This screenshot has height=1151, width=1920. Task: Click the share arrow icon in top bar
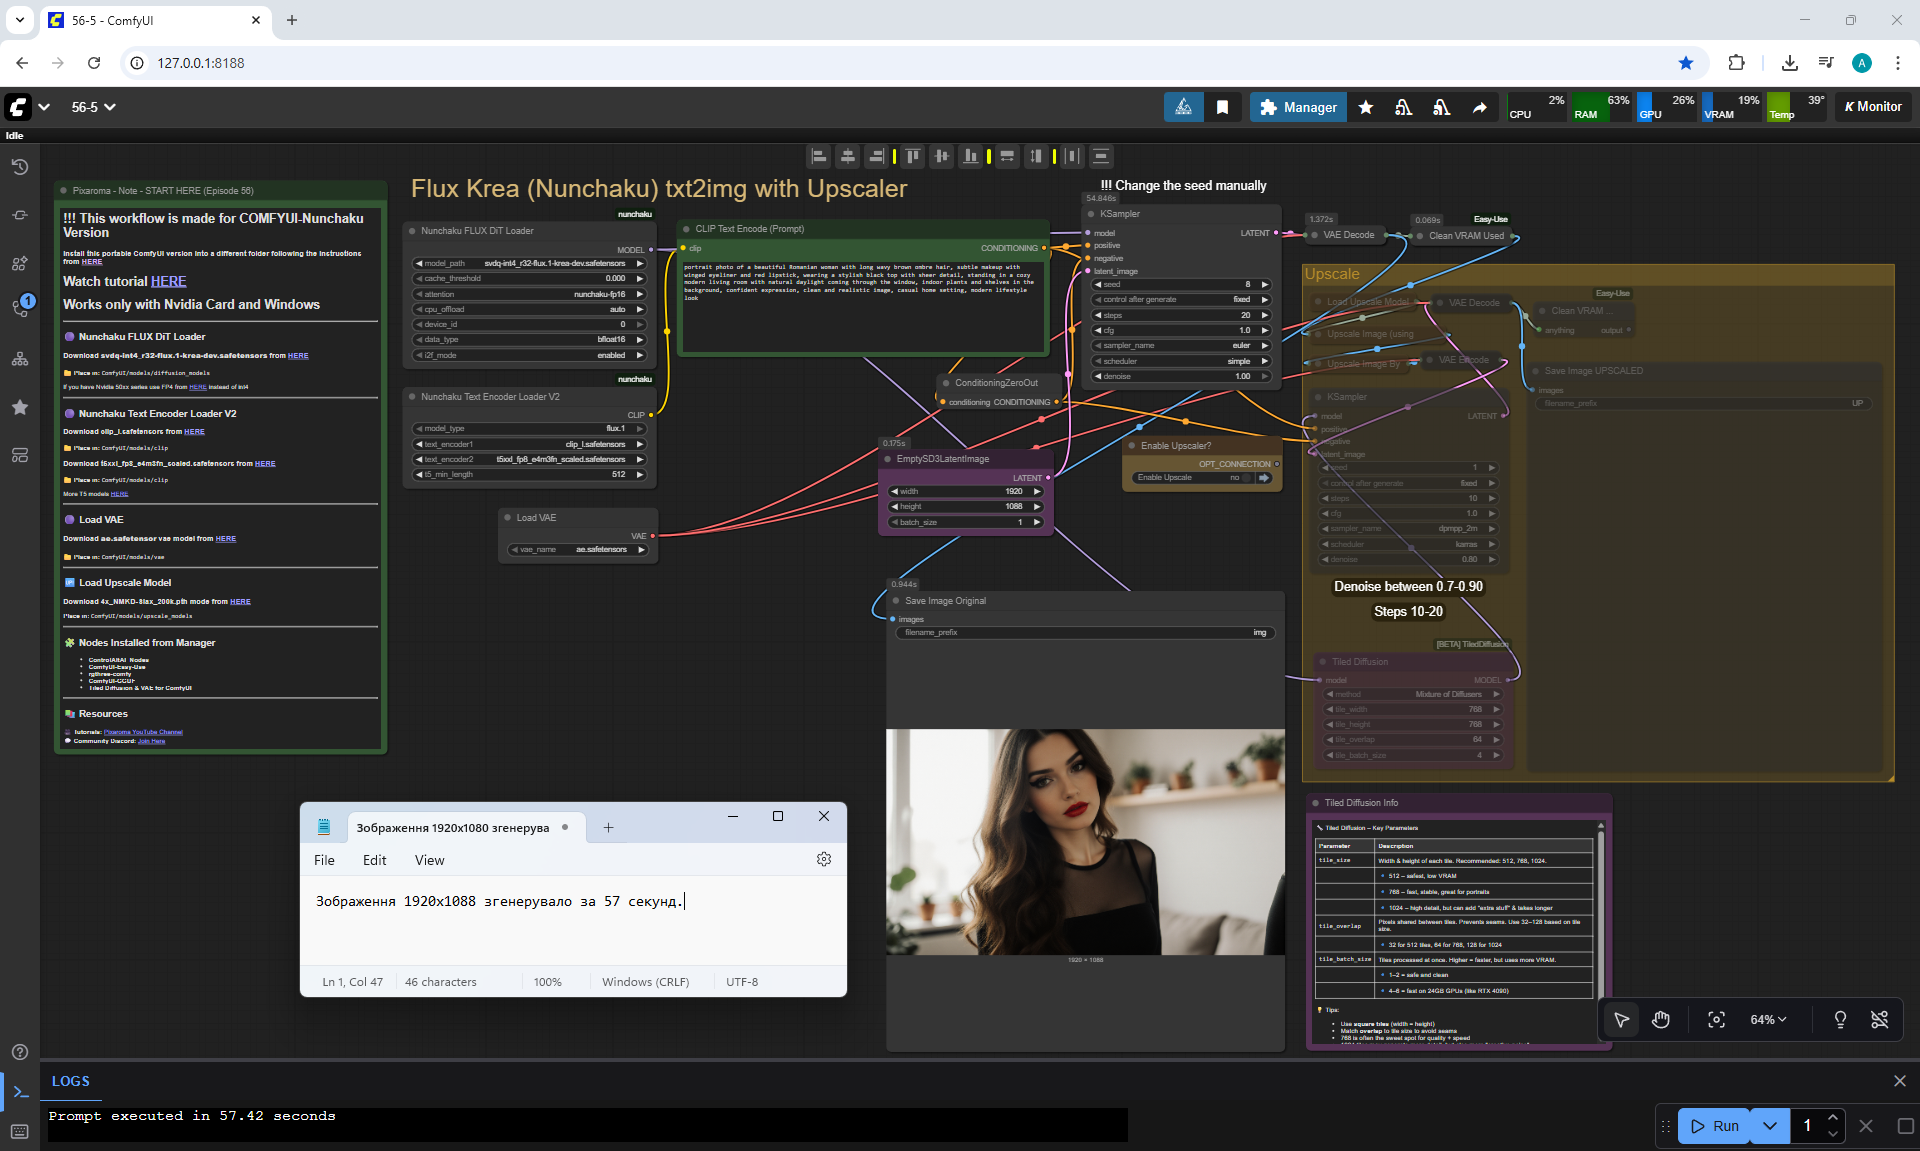[x=1479, y=107]
